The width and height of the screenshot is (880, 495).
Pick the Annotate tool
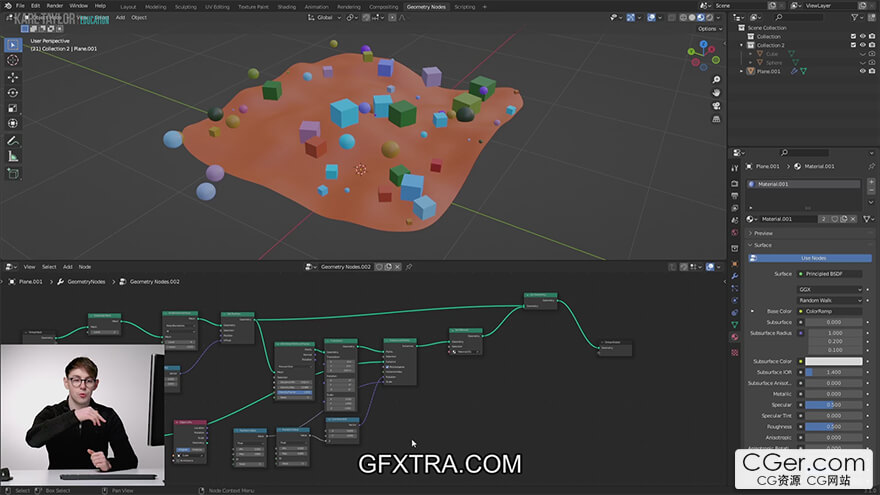coord(13,140)
